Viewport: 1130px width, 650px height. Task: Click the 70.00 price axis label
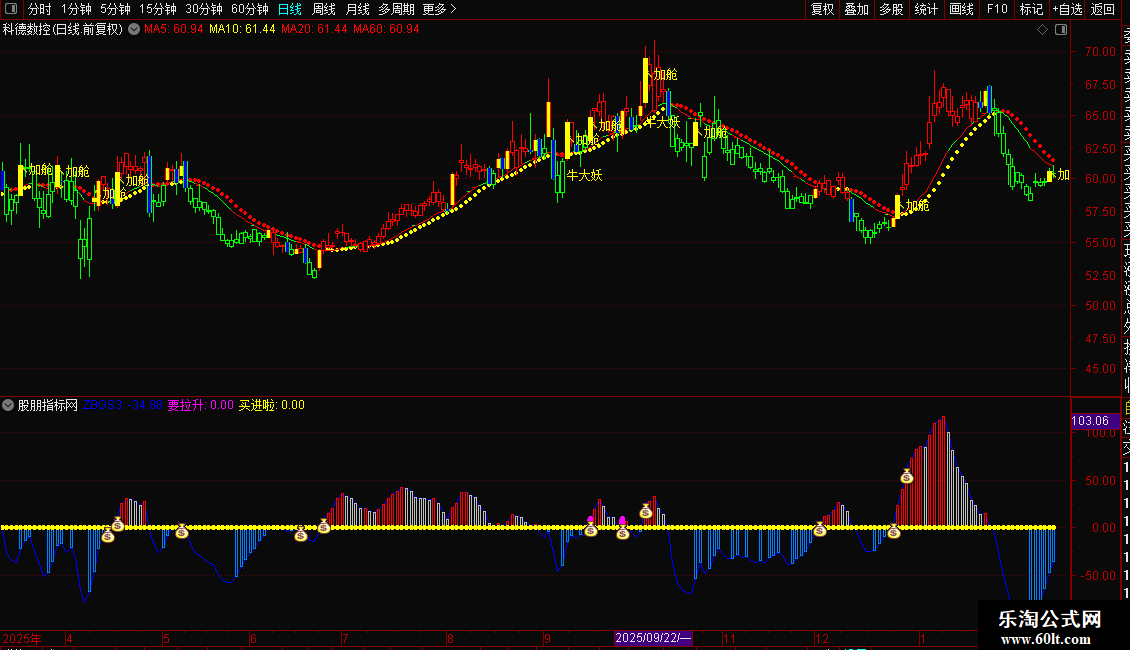click(1100, 52)
